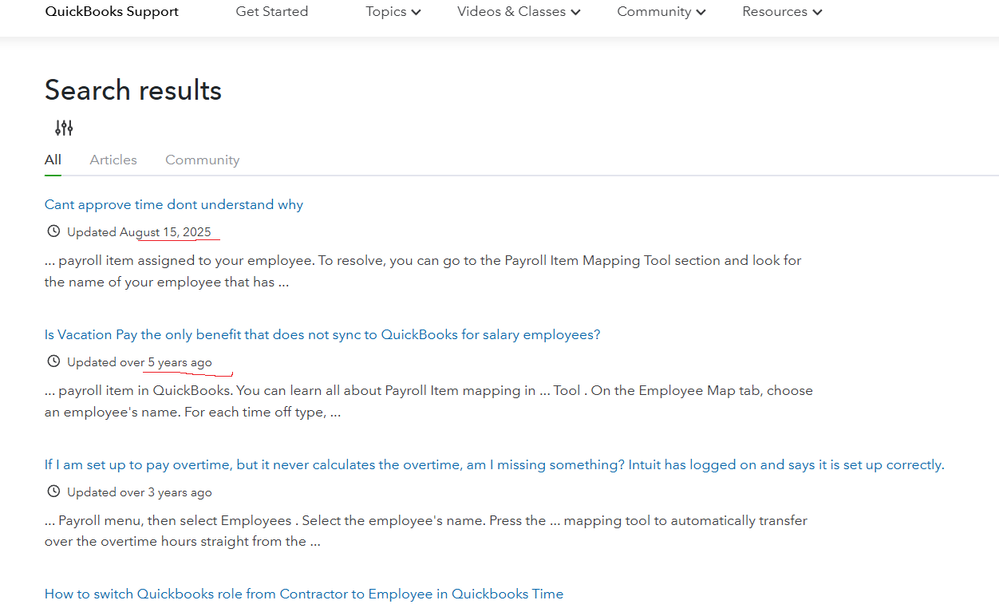Image resolution: width=999 pixels, height=612 pixels.
Task: Click the "Updated August 15, 2025" date text
Action: [139, 232]
